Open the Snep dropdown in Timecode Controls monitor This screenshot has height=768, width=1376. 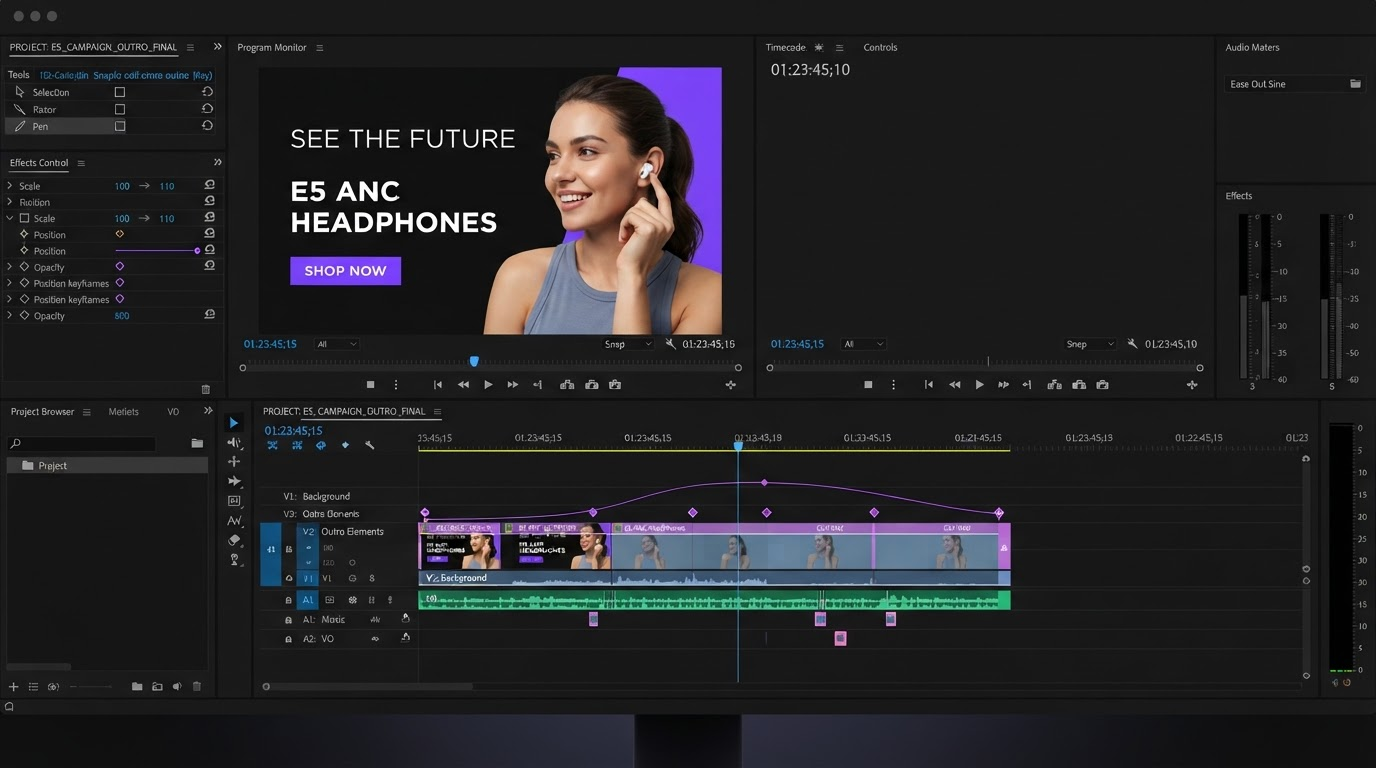(1090, 344)
